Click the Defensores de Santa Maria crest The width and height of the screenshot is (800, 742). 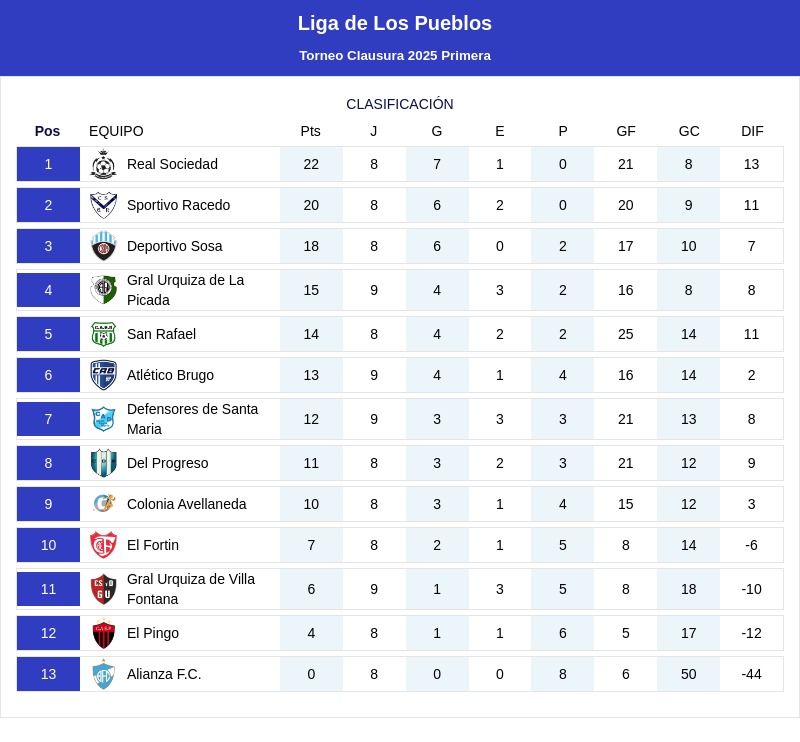pyautogui.click(x=104, y=419)
